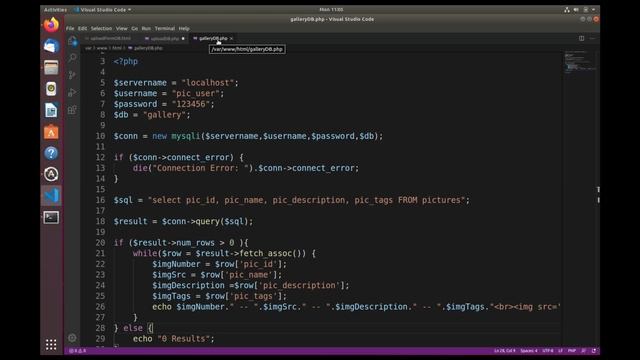
Task: Click the "0 Results" string on line 29
Action: (184, 338)
